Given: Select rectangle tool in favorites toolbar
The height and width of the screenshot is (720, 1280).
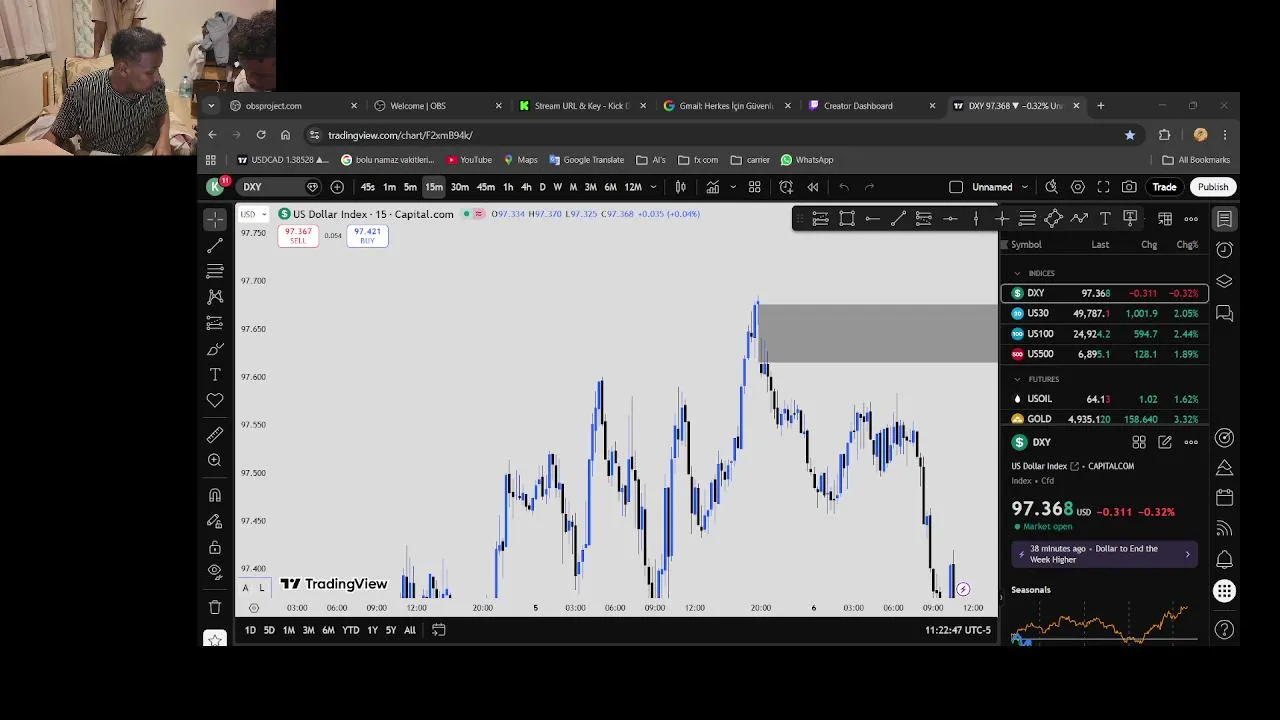Looking at the screenshot, I should click(847, 219).
